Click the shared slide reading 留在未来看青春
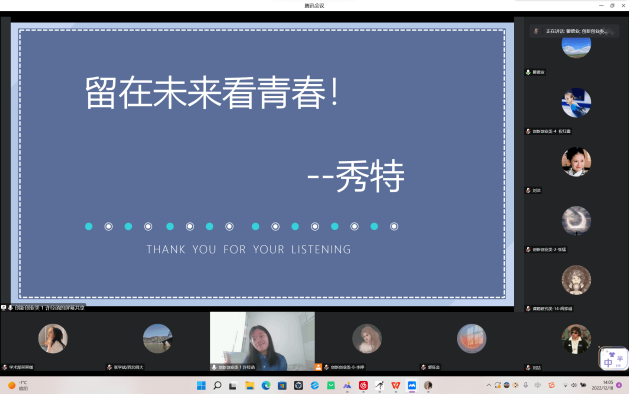This screenshot has height=394, width=629. point(262,164)
